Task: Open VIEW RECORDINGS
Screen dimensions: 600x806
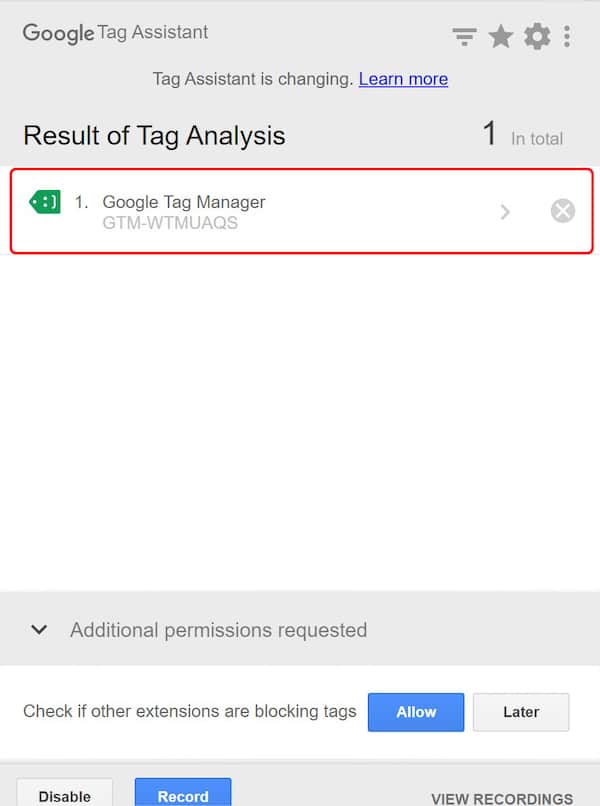Action: [x=502, y=799]
